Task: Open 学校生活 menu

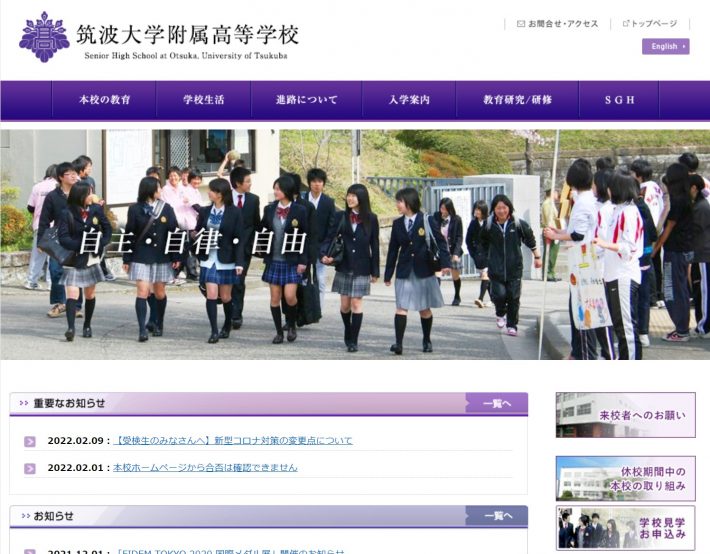Action: pos(204,100)
